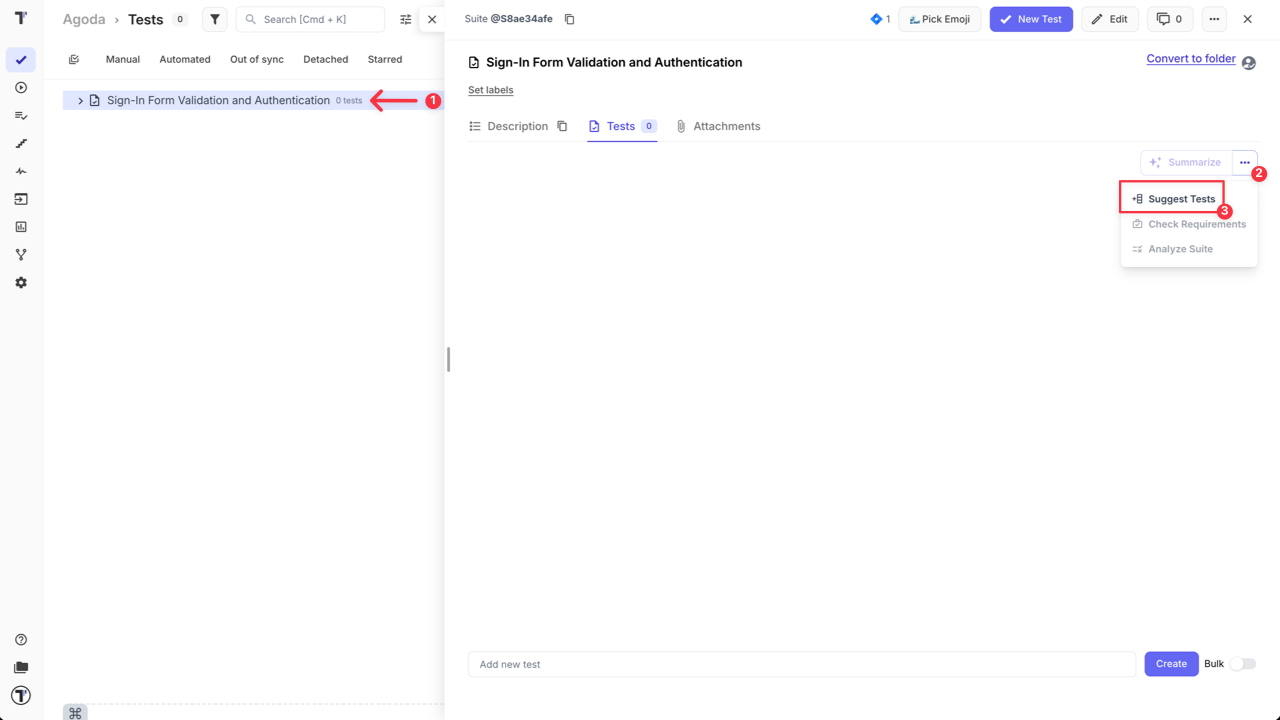Open the branch/version icon in sidebar
This screenshot has width=1280, height=720.
coord(21,254)
